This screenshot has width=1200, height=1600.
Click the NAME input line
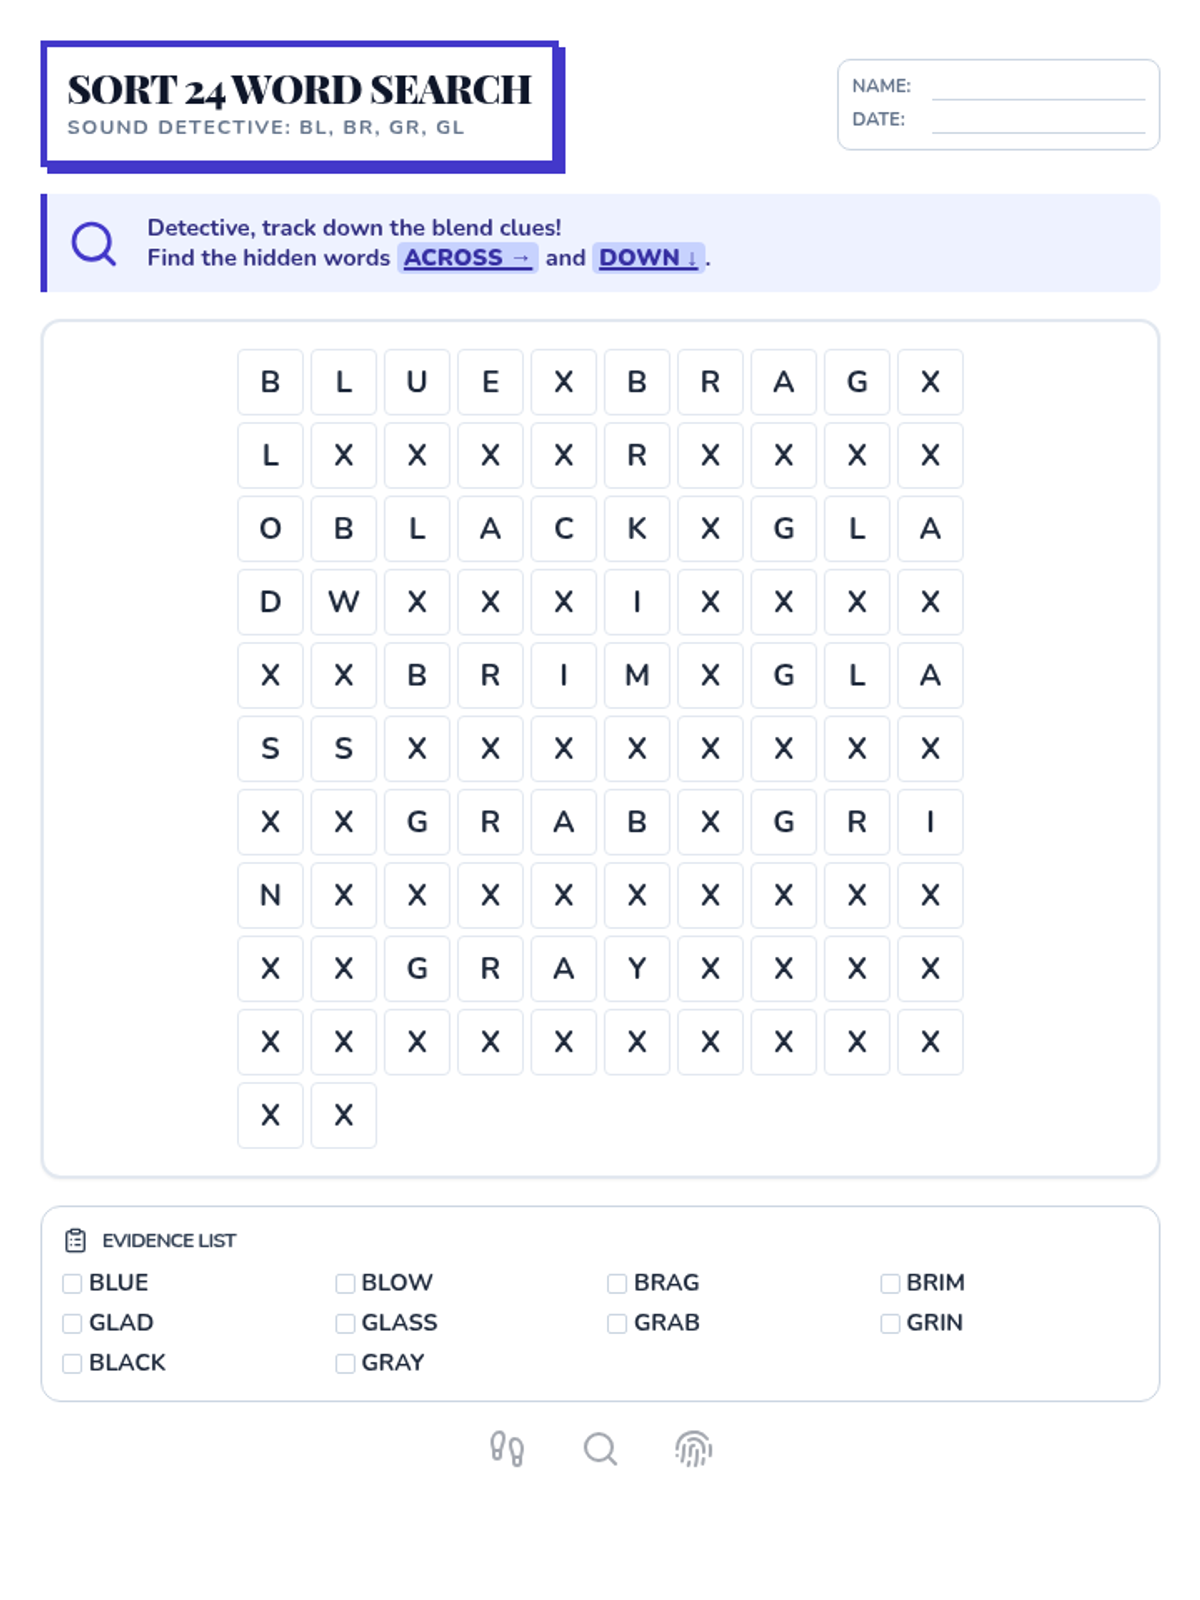pyautogui.click(x=1038, y=87)
